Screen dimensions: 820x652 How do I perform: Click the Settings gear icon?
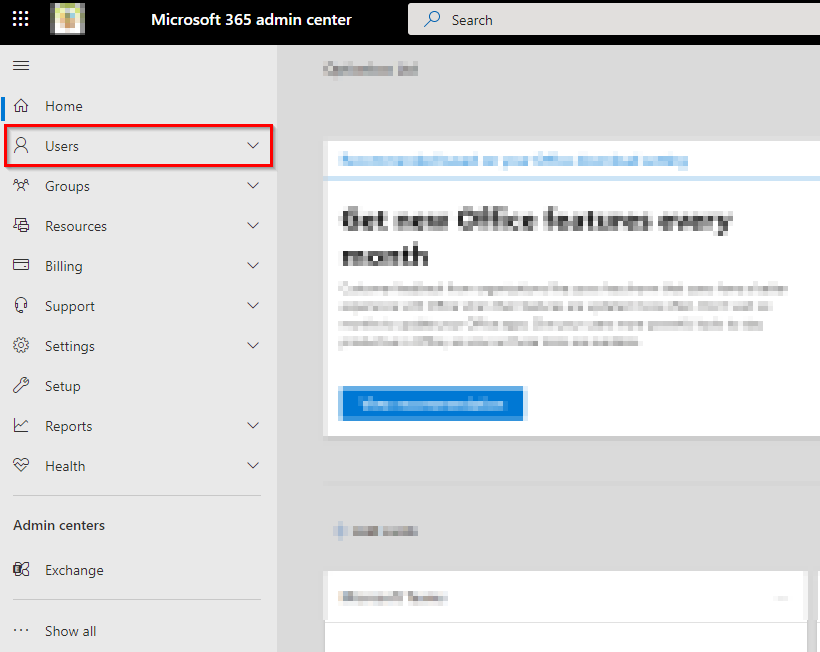pyautogui.click(x=21, y=345)
